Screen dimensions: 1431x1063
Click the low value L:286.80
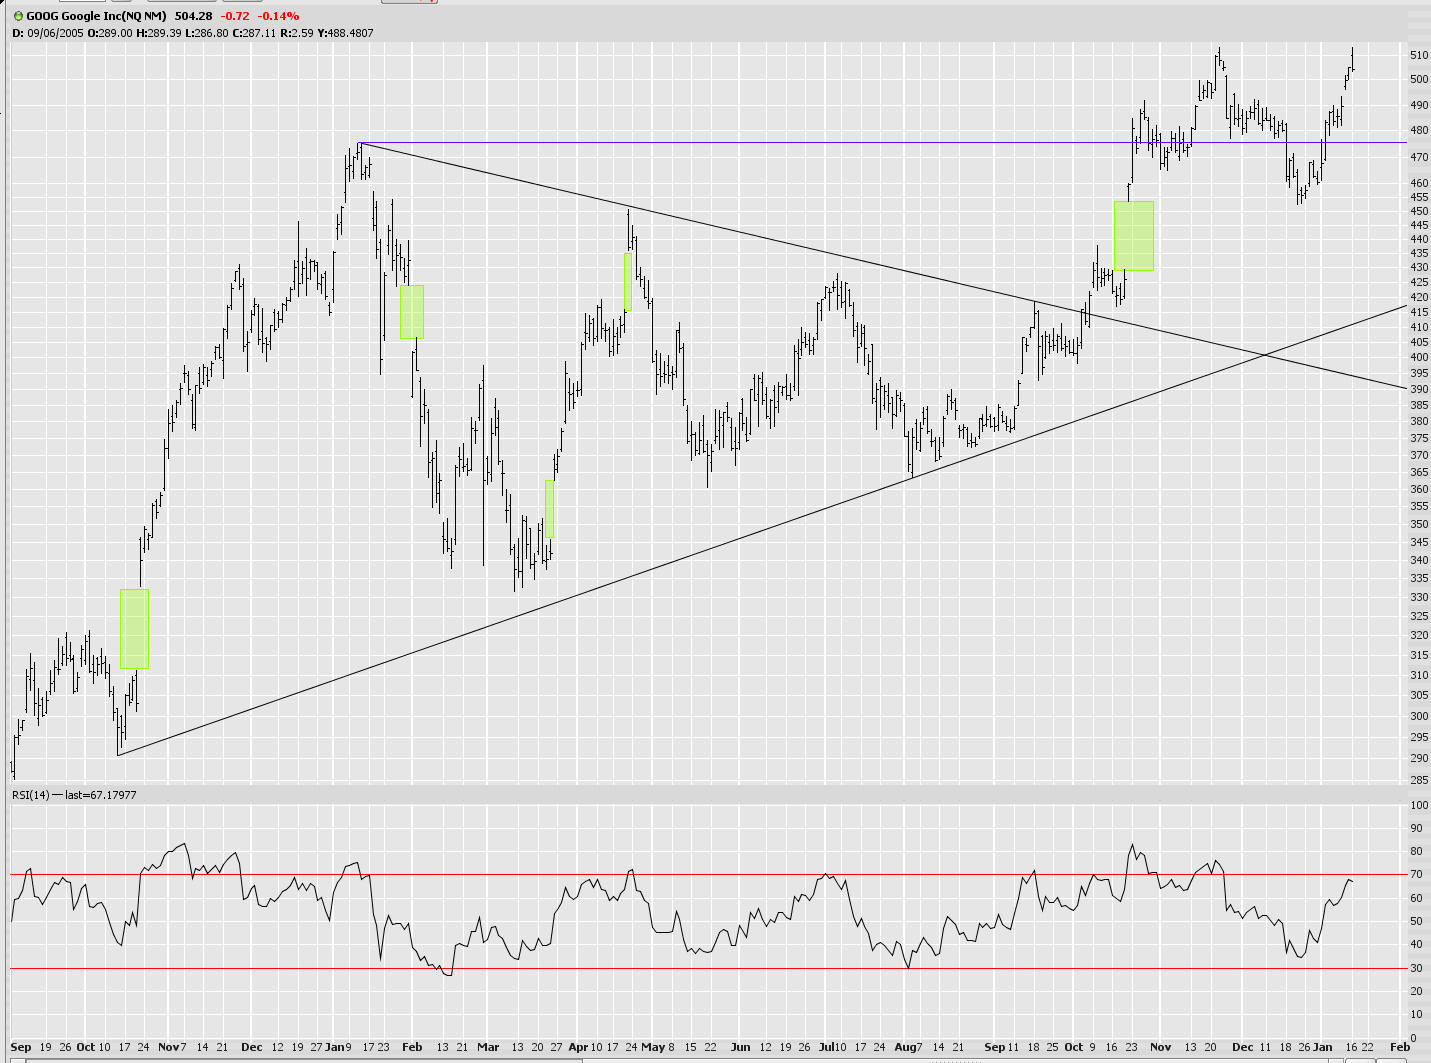pyautogui.click(x=206, y=33)
